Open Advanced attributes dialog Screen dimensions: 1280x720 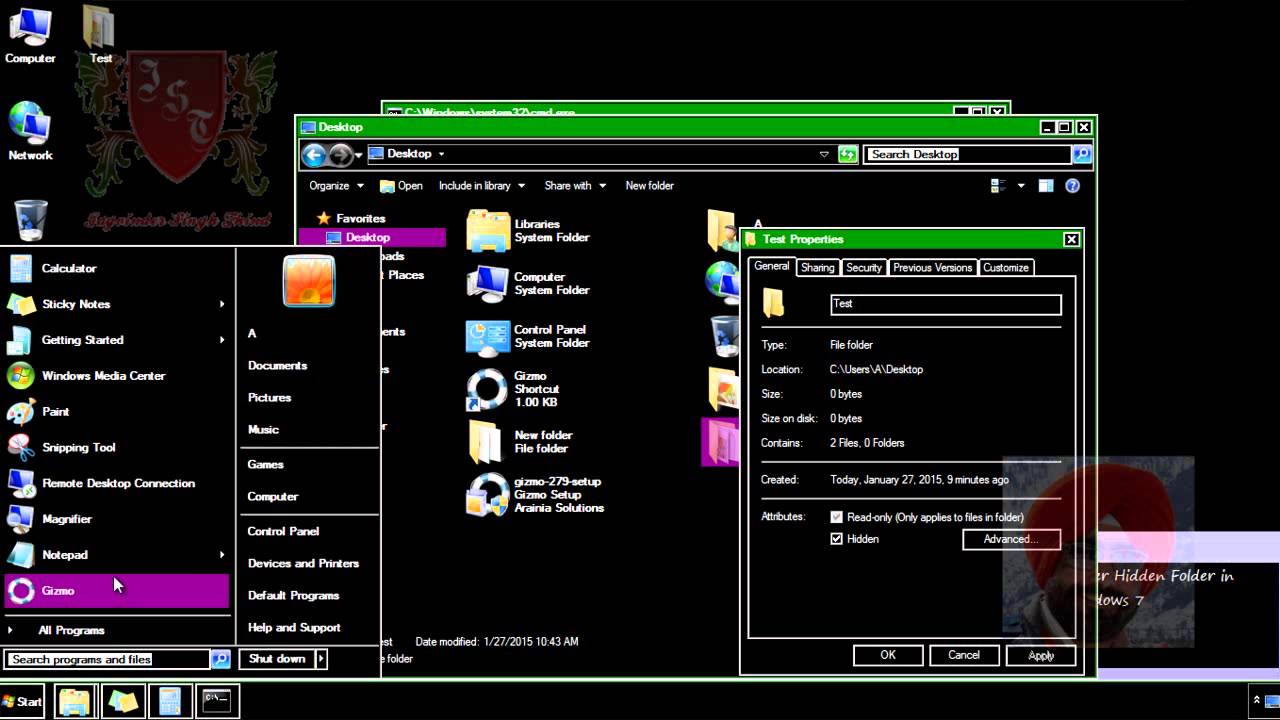pos(1011,539)
